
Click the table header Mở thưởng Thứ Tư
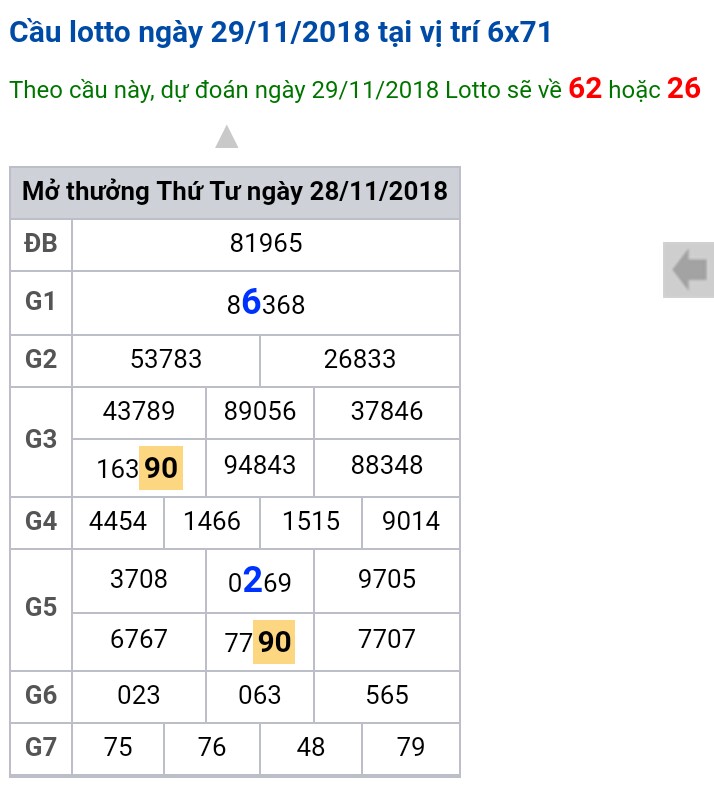[235, 191]
